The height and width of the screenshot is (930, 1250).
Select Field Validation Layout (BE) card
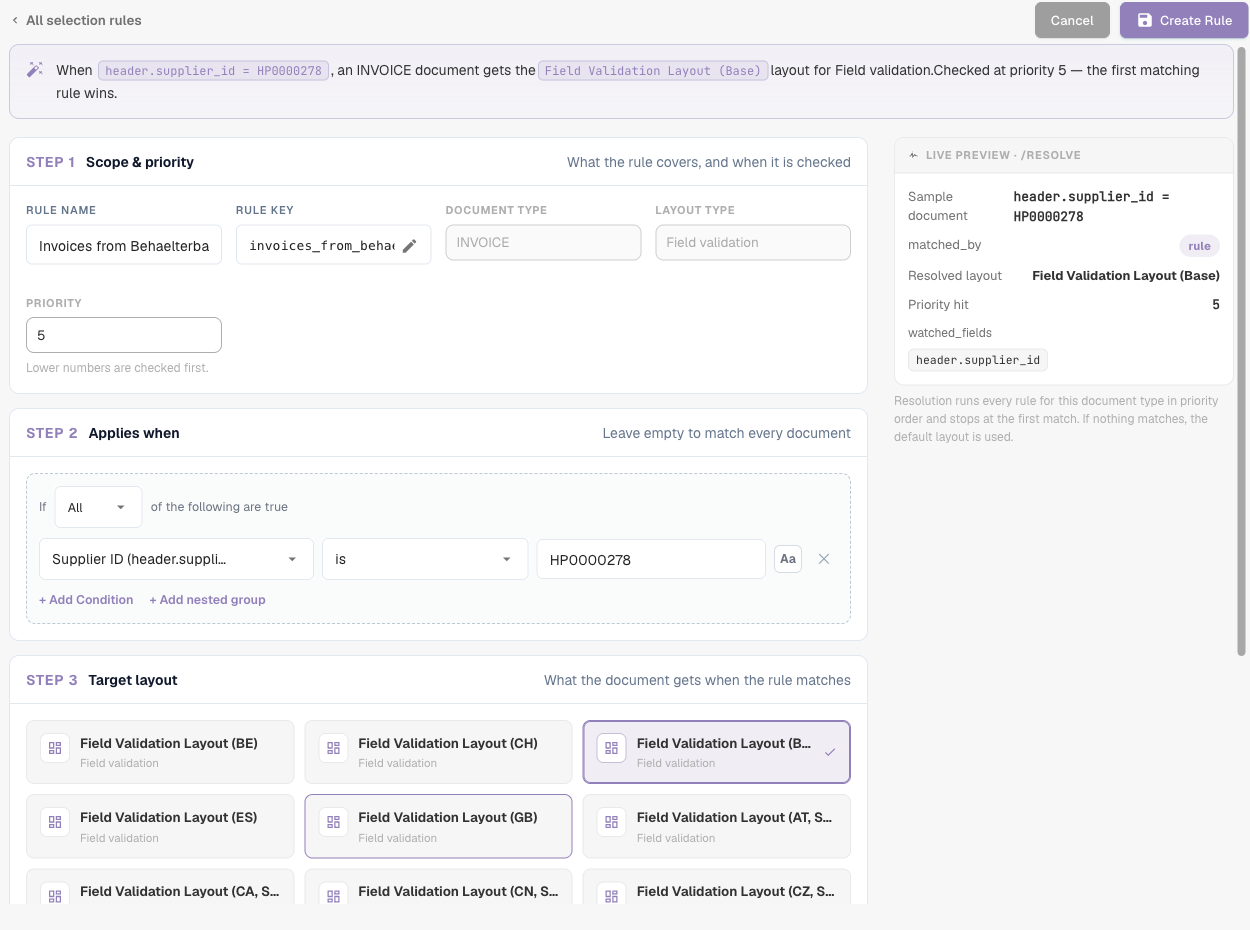coord(160,752)
